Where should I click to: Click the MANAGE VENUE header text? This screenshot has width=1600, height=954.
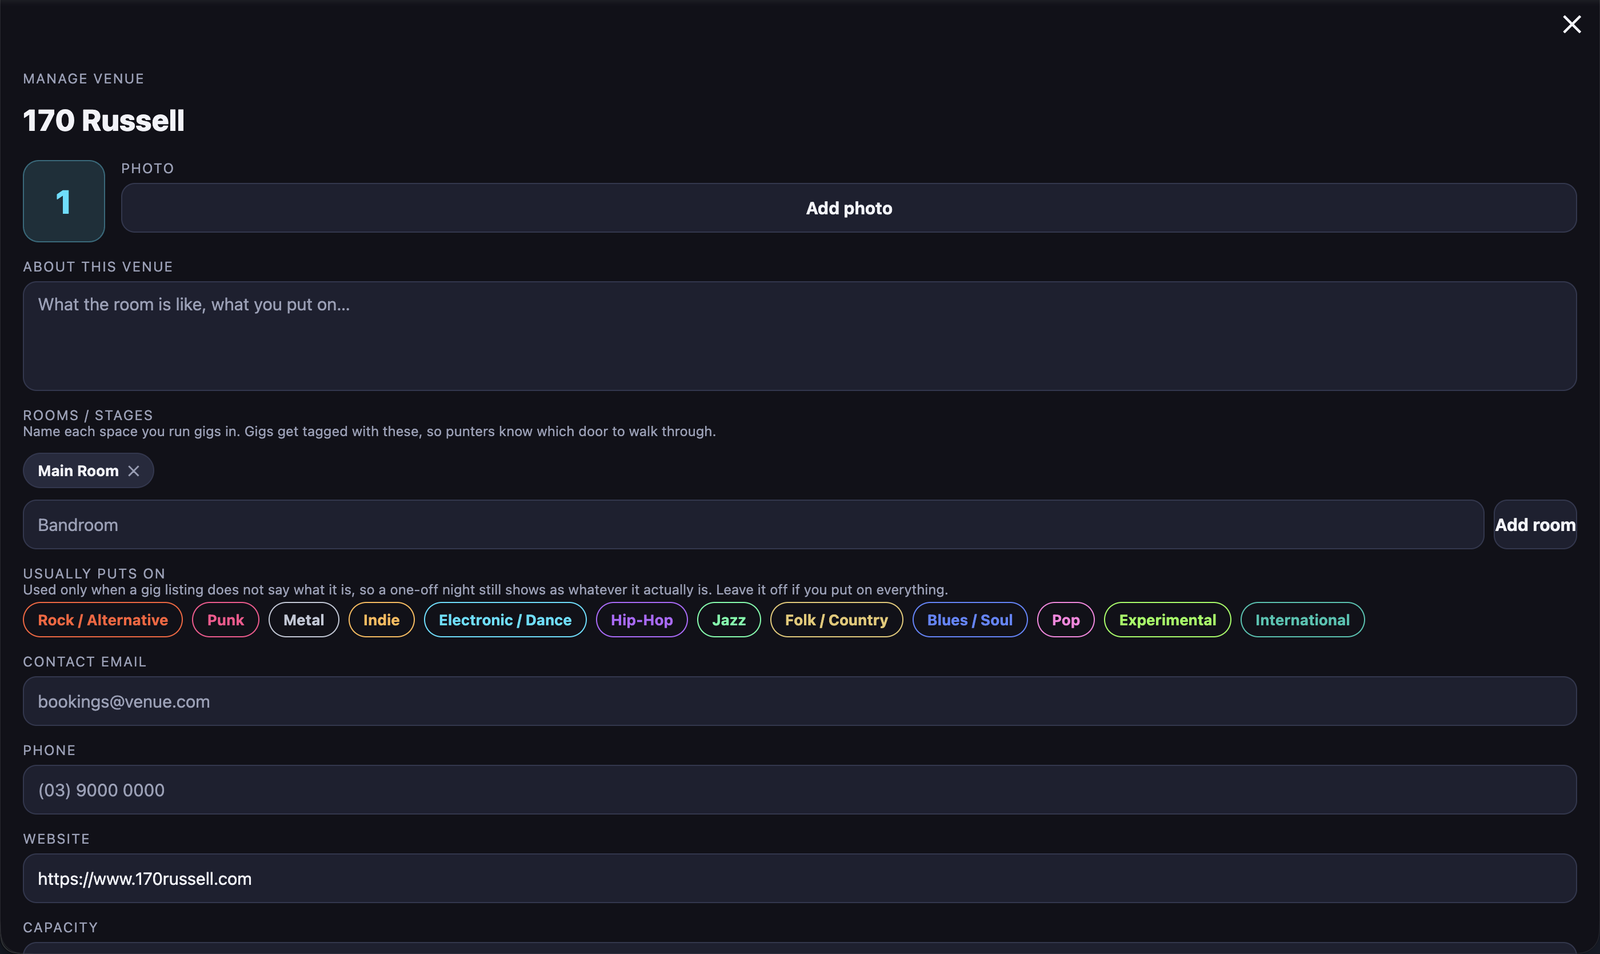tap(84, 78)
